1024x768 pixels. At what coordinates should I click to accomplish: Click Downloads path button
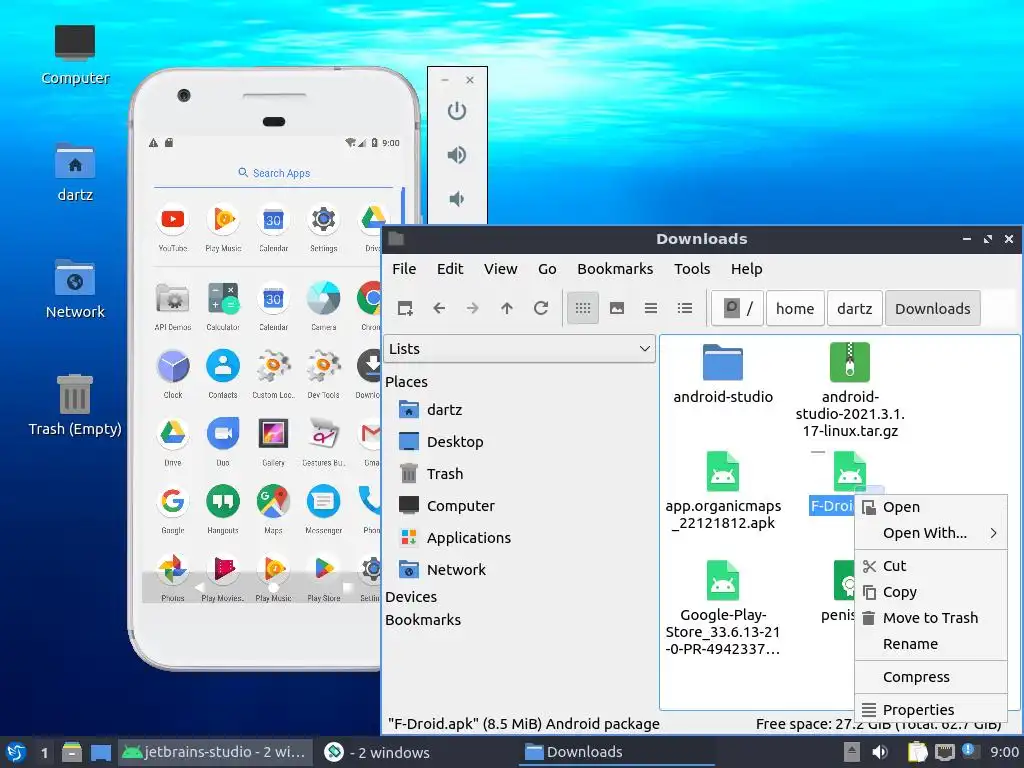[x=933, y=308]
